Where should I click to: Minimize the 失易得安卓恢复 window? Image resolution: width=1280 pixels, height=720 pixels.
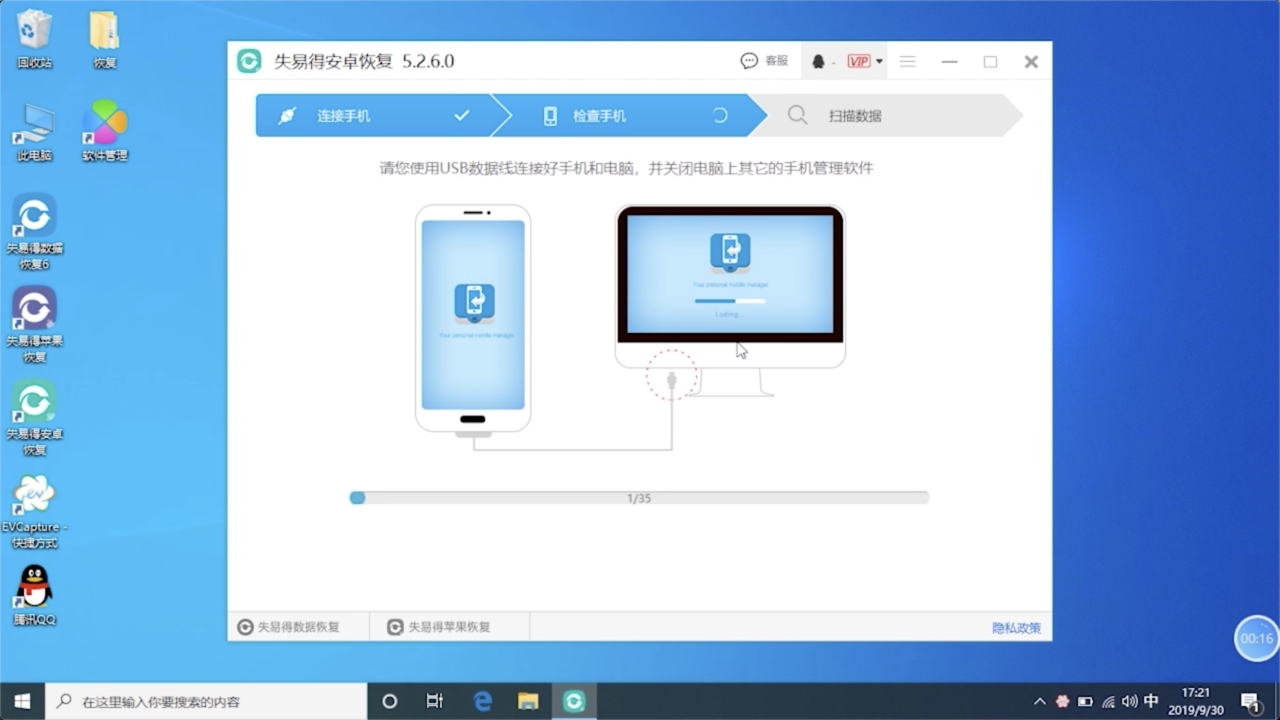(949, 61)
